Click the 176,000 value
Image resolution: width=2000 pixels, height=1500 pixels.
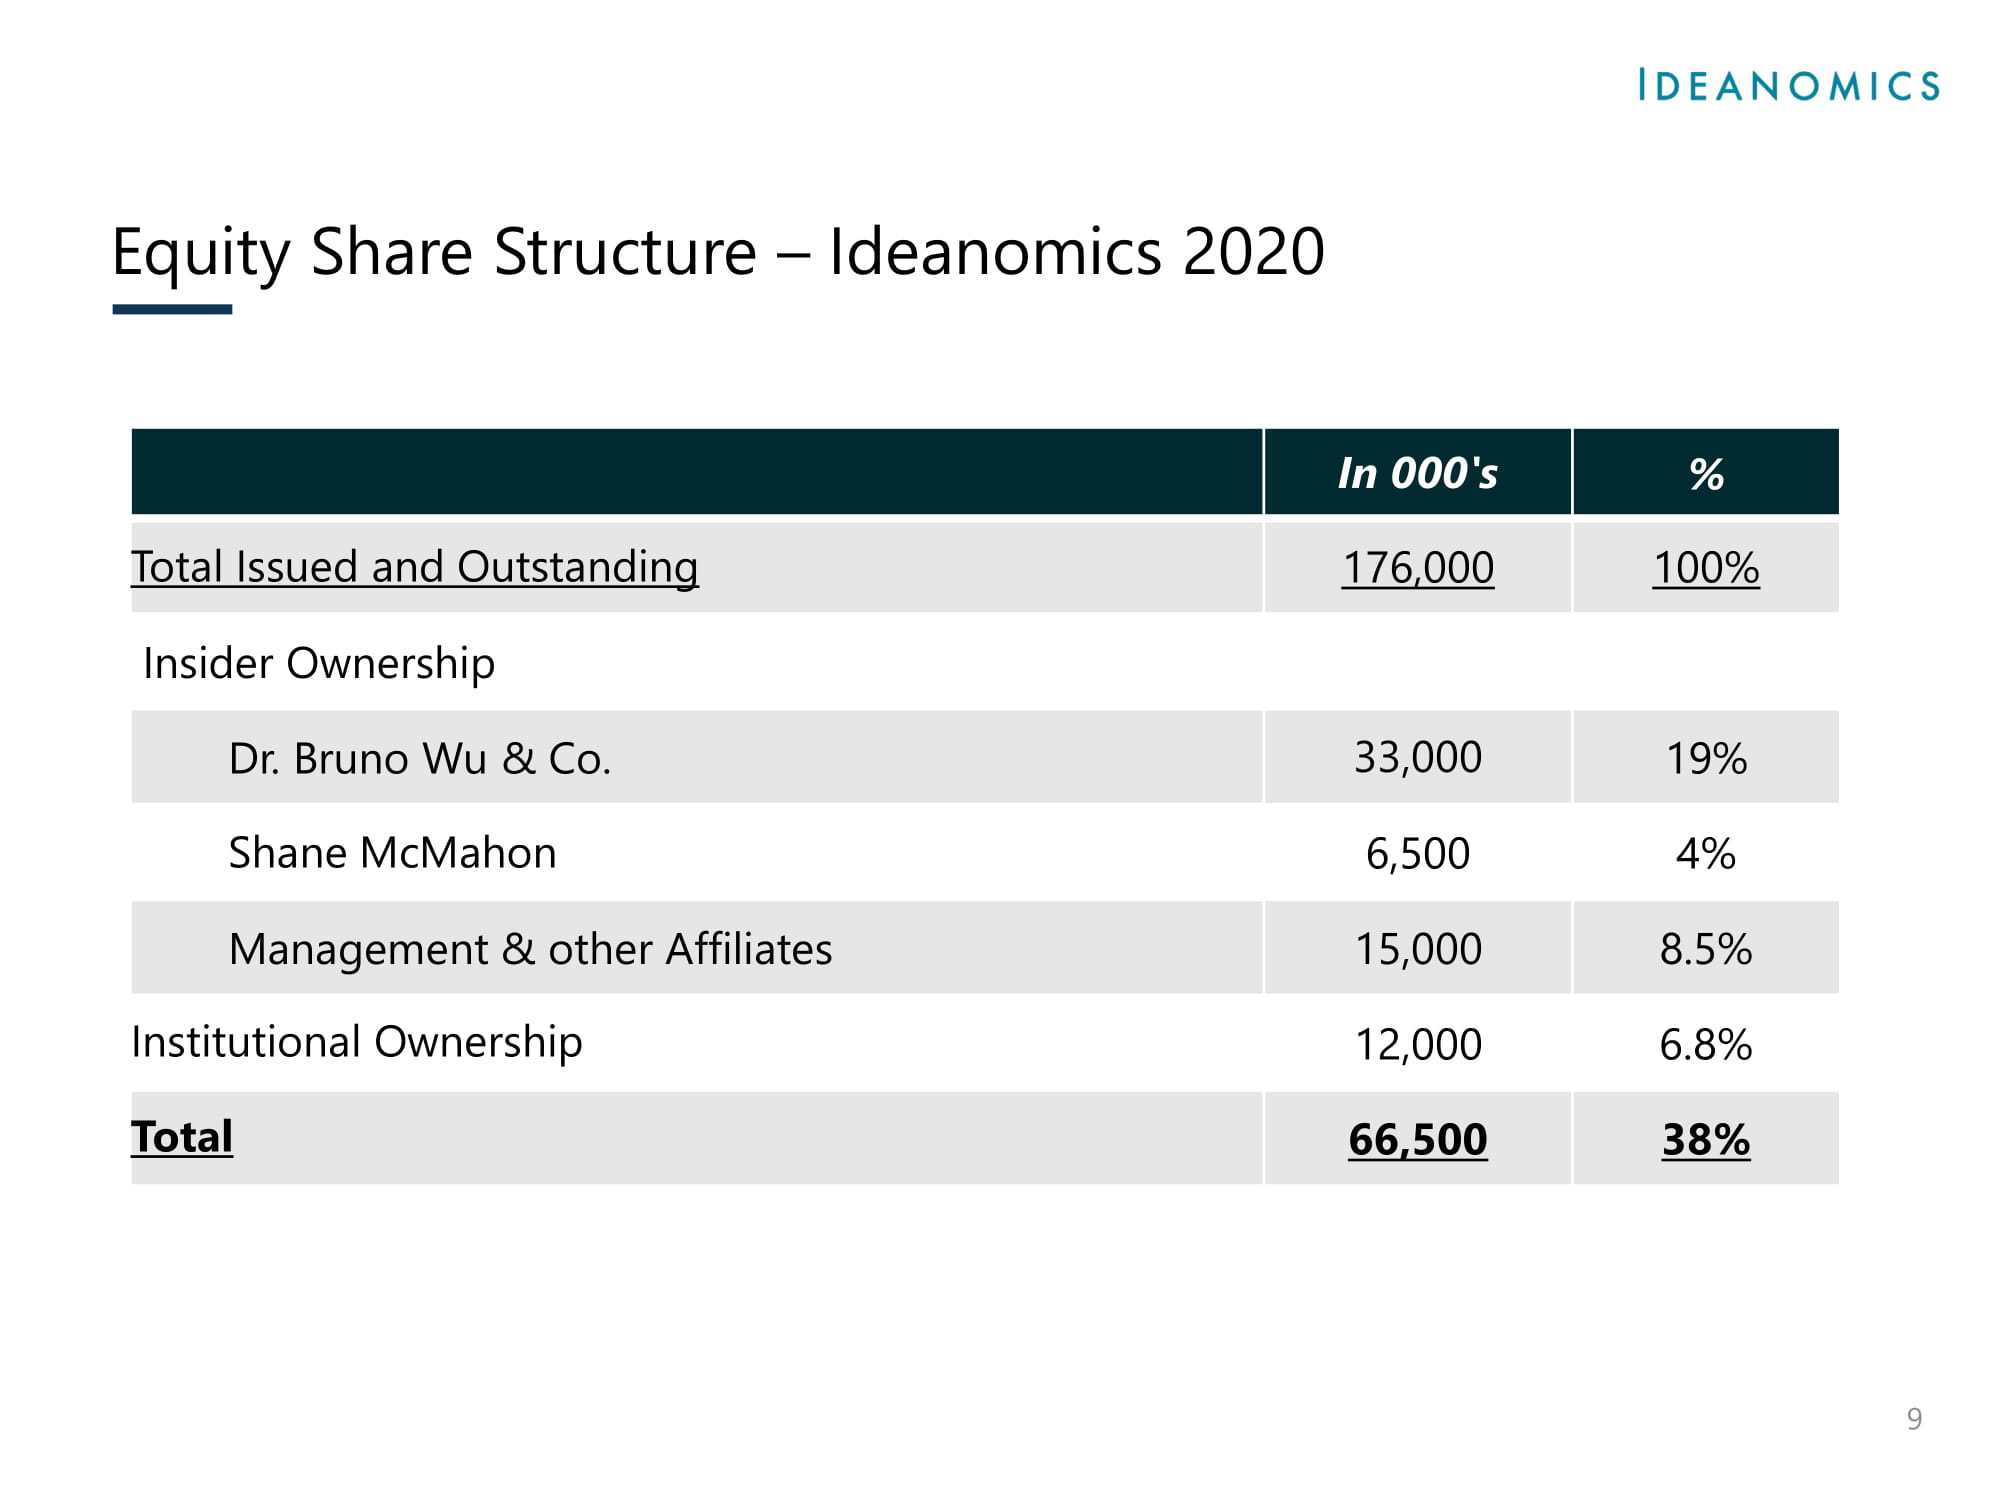coord(1417,568)
